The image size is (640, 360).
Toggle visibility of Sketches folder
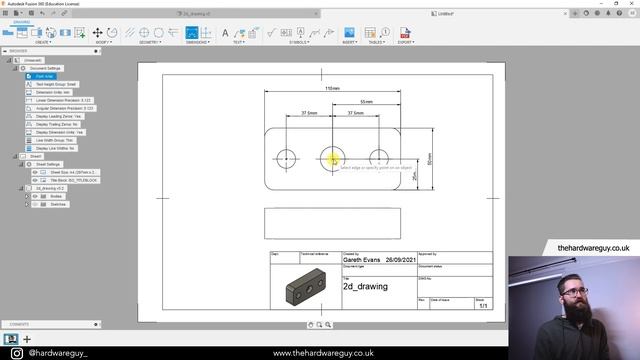[x=35, y=204]
